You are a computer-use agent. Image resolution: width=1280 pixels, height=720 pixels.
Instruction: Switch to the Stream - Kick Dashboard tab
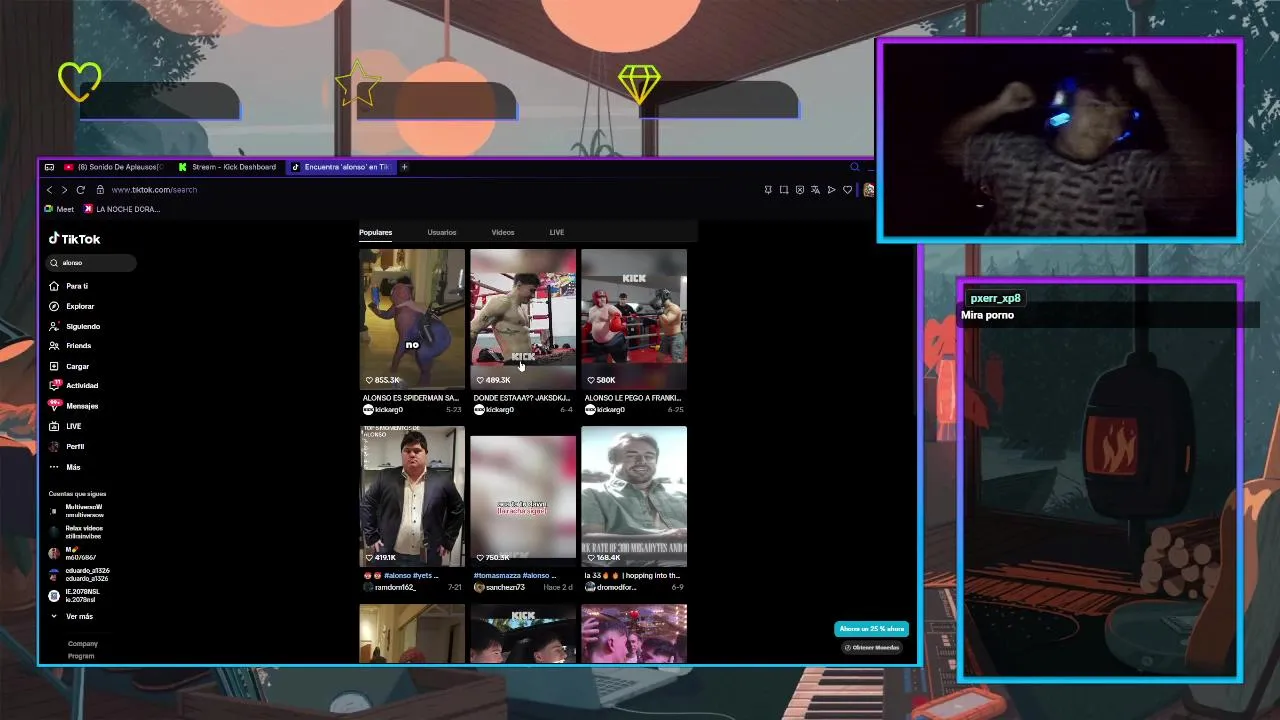(x=228, y=167)
